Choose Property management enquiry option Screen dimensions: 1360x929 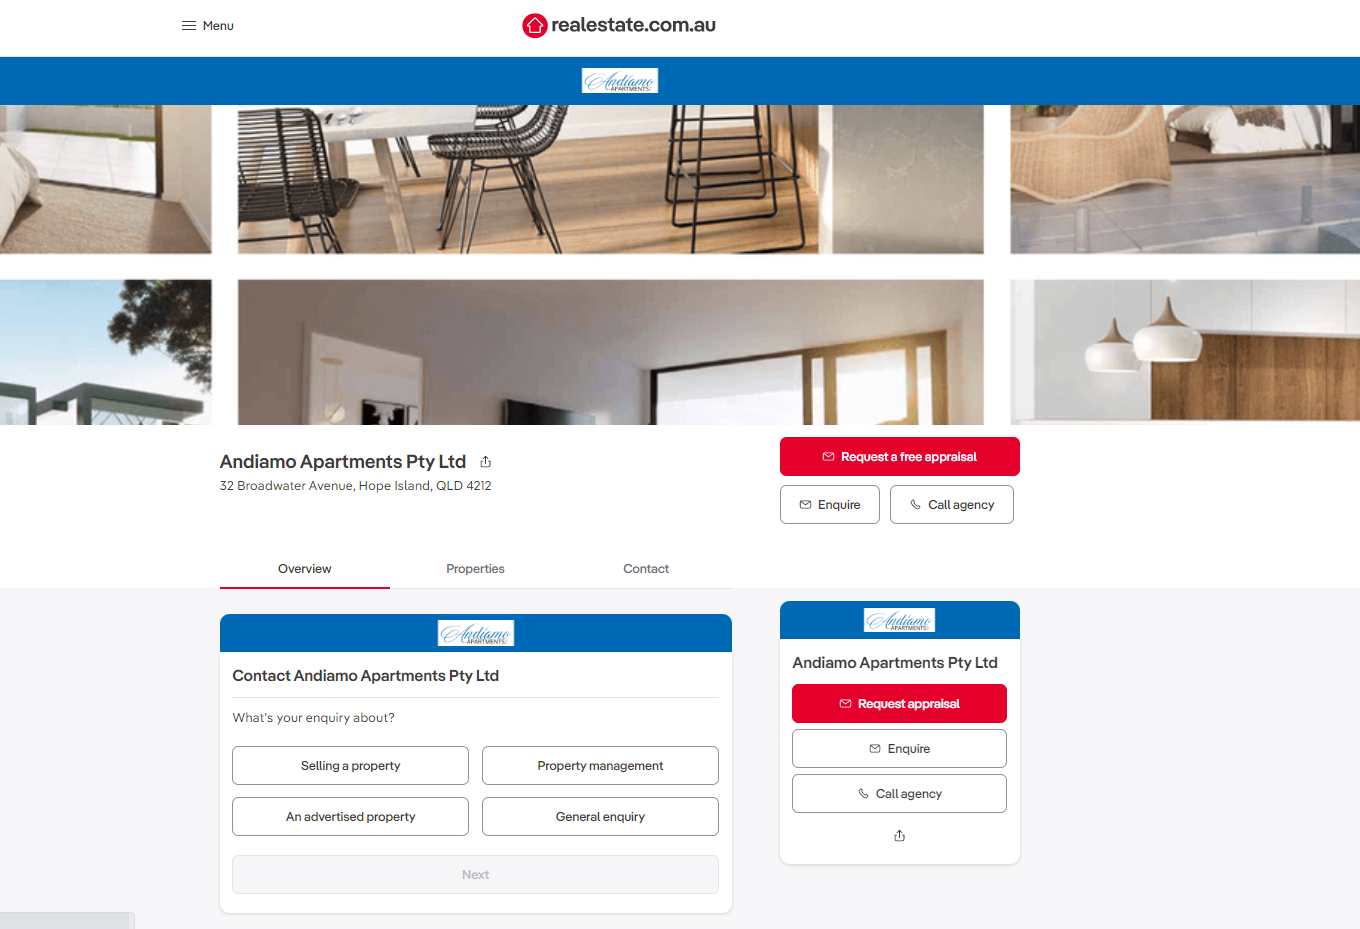pos(600,766)
